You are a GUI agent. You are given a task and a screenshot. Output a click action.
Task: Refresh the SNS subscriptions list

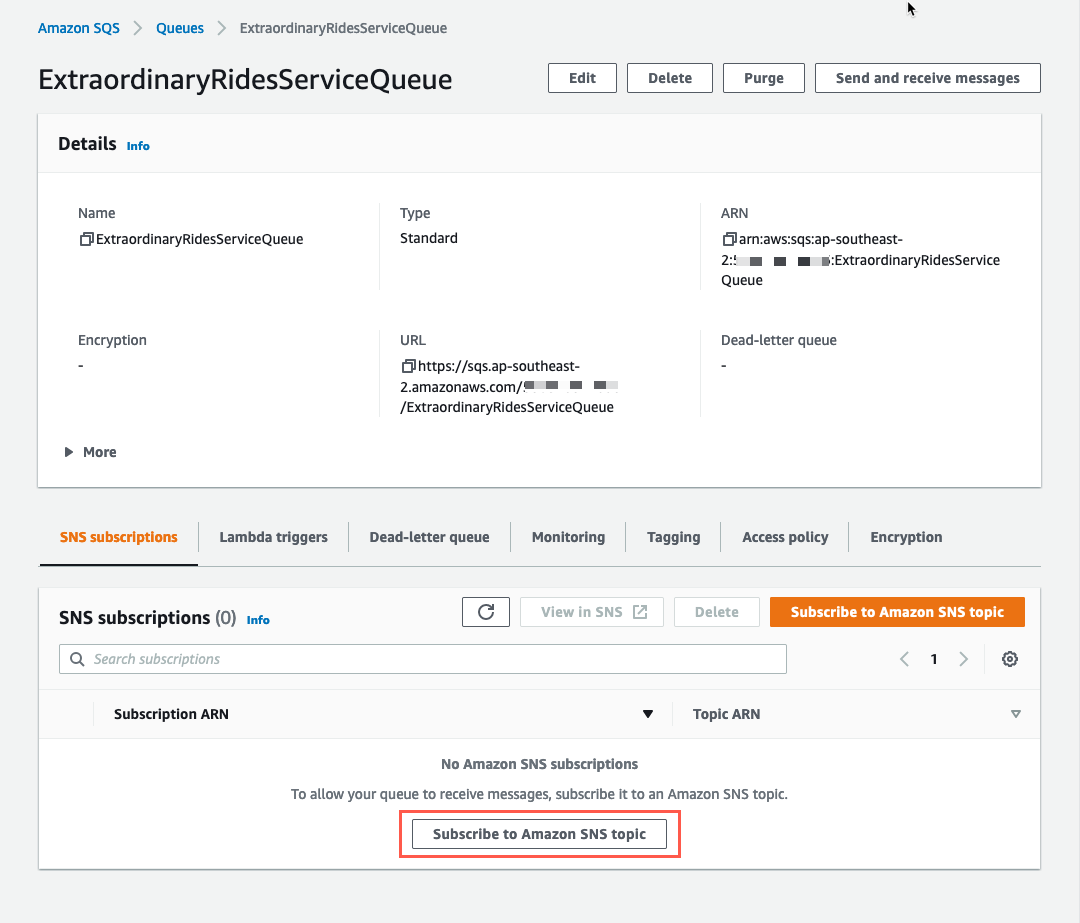[x=486, y=612]
